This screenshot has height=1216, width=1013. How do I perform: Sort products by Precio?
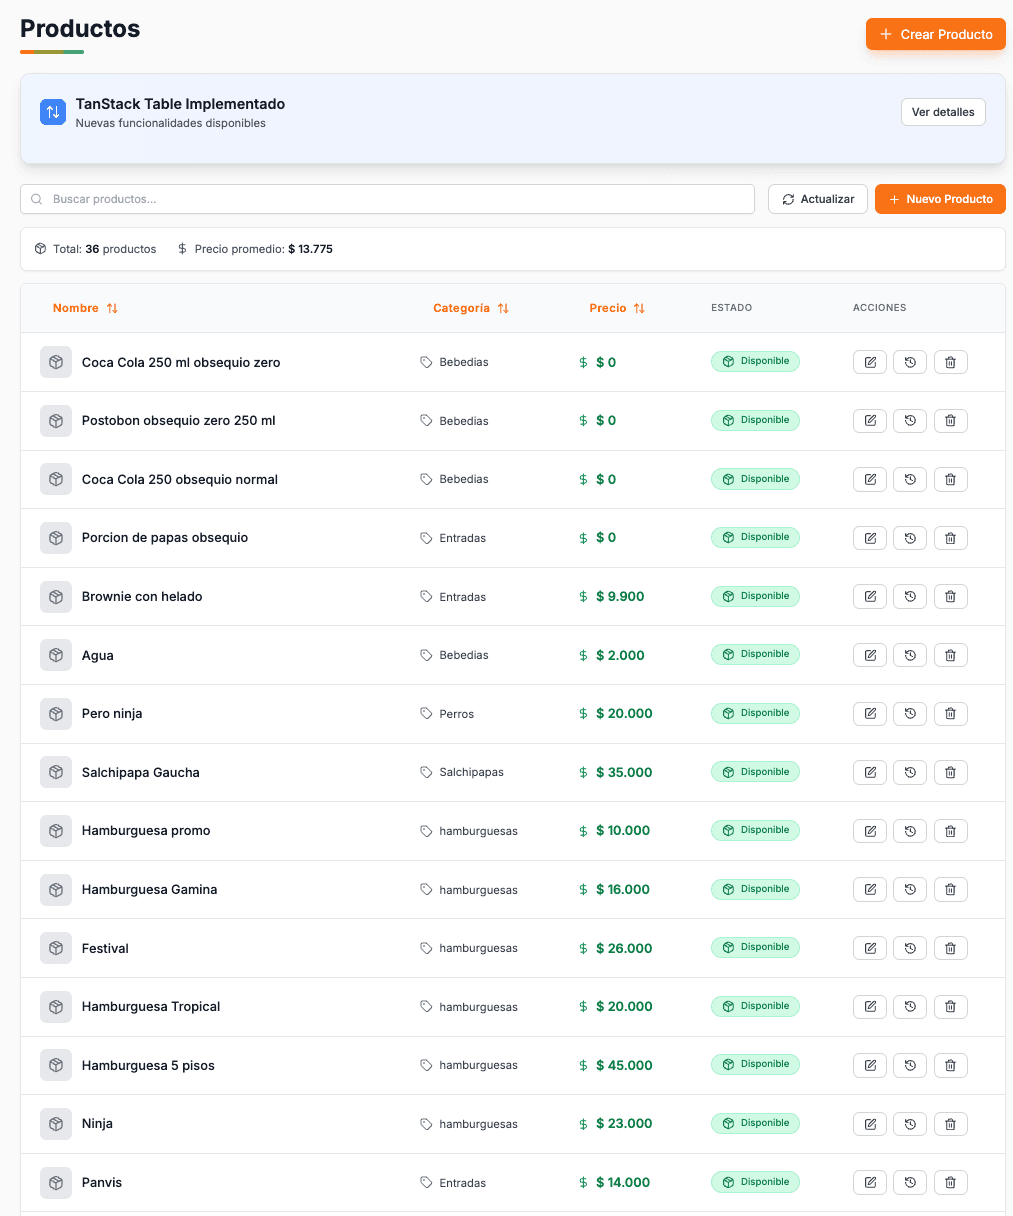click(617, 308)
